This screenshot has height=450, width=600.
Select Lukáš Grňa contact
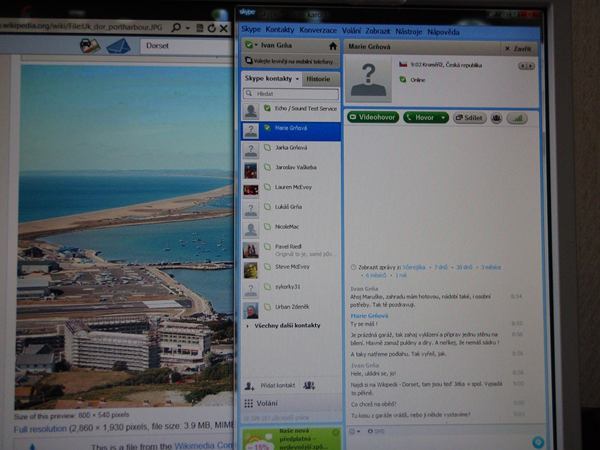291,209
